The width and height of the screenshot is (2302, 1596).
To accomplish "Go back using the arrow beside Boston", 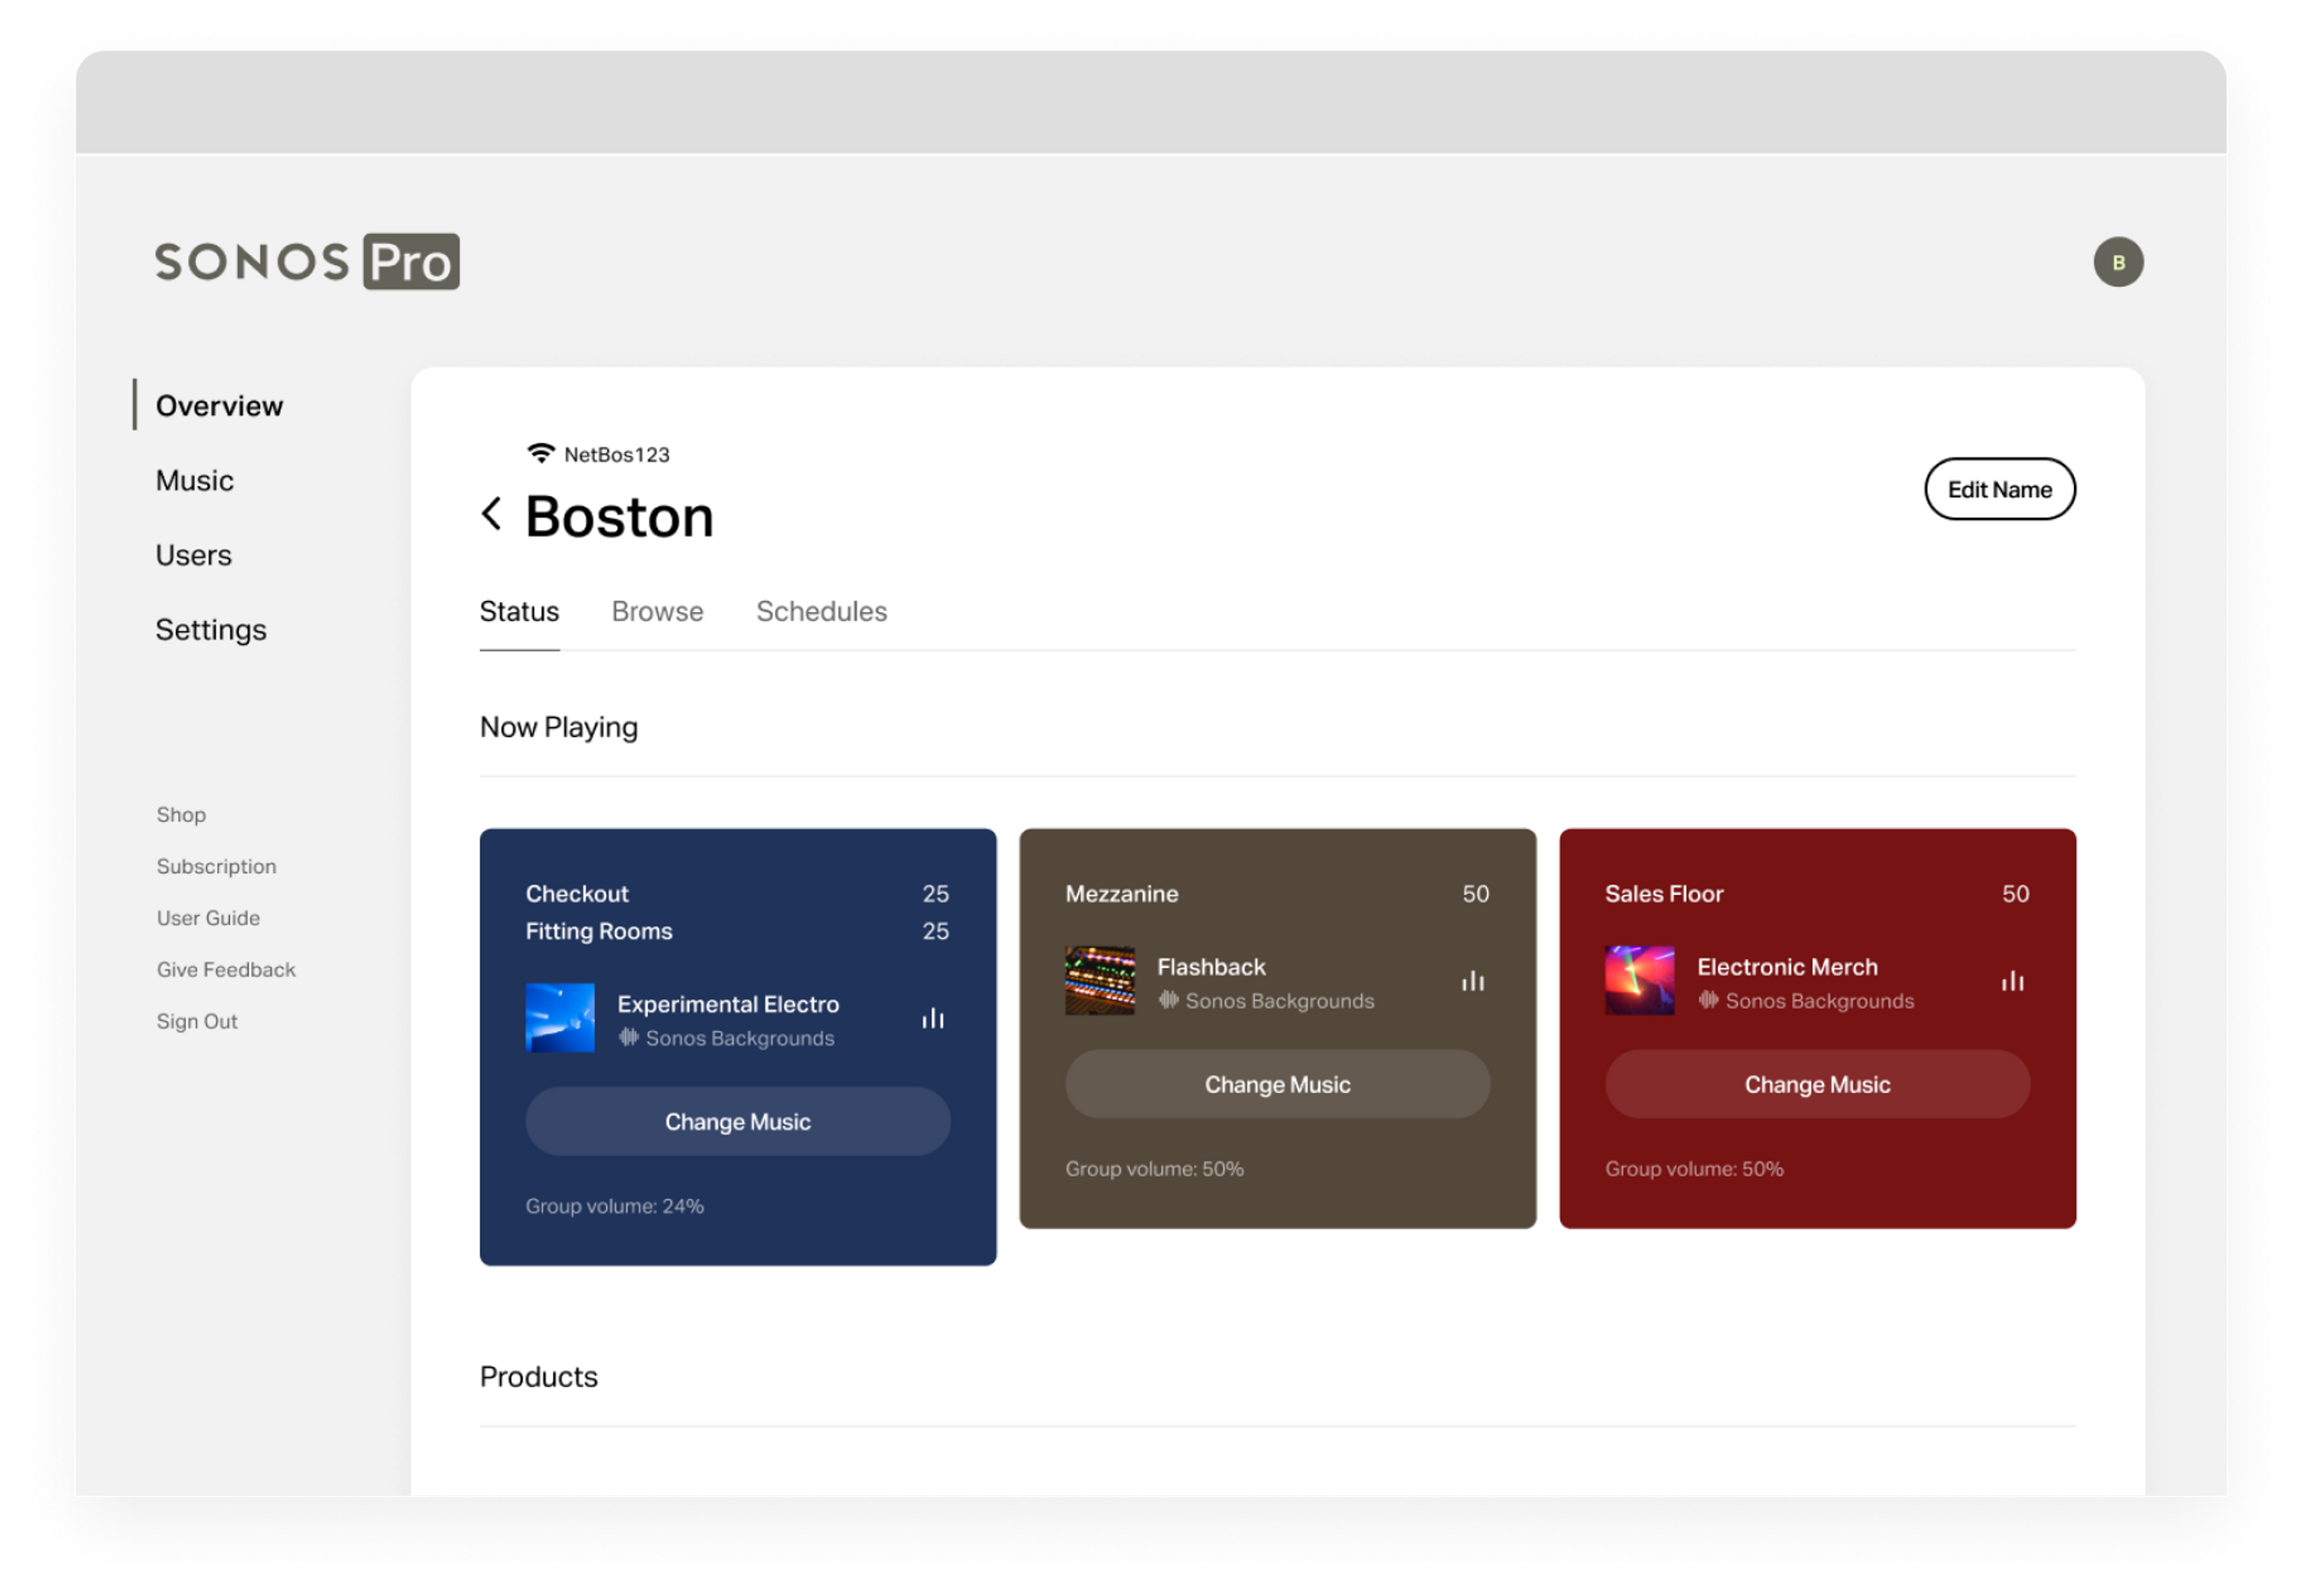I will 491,514.
